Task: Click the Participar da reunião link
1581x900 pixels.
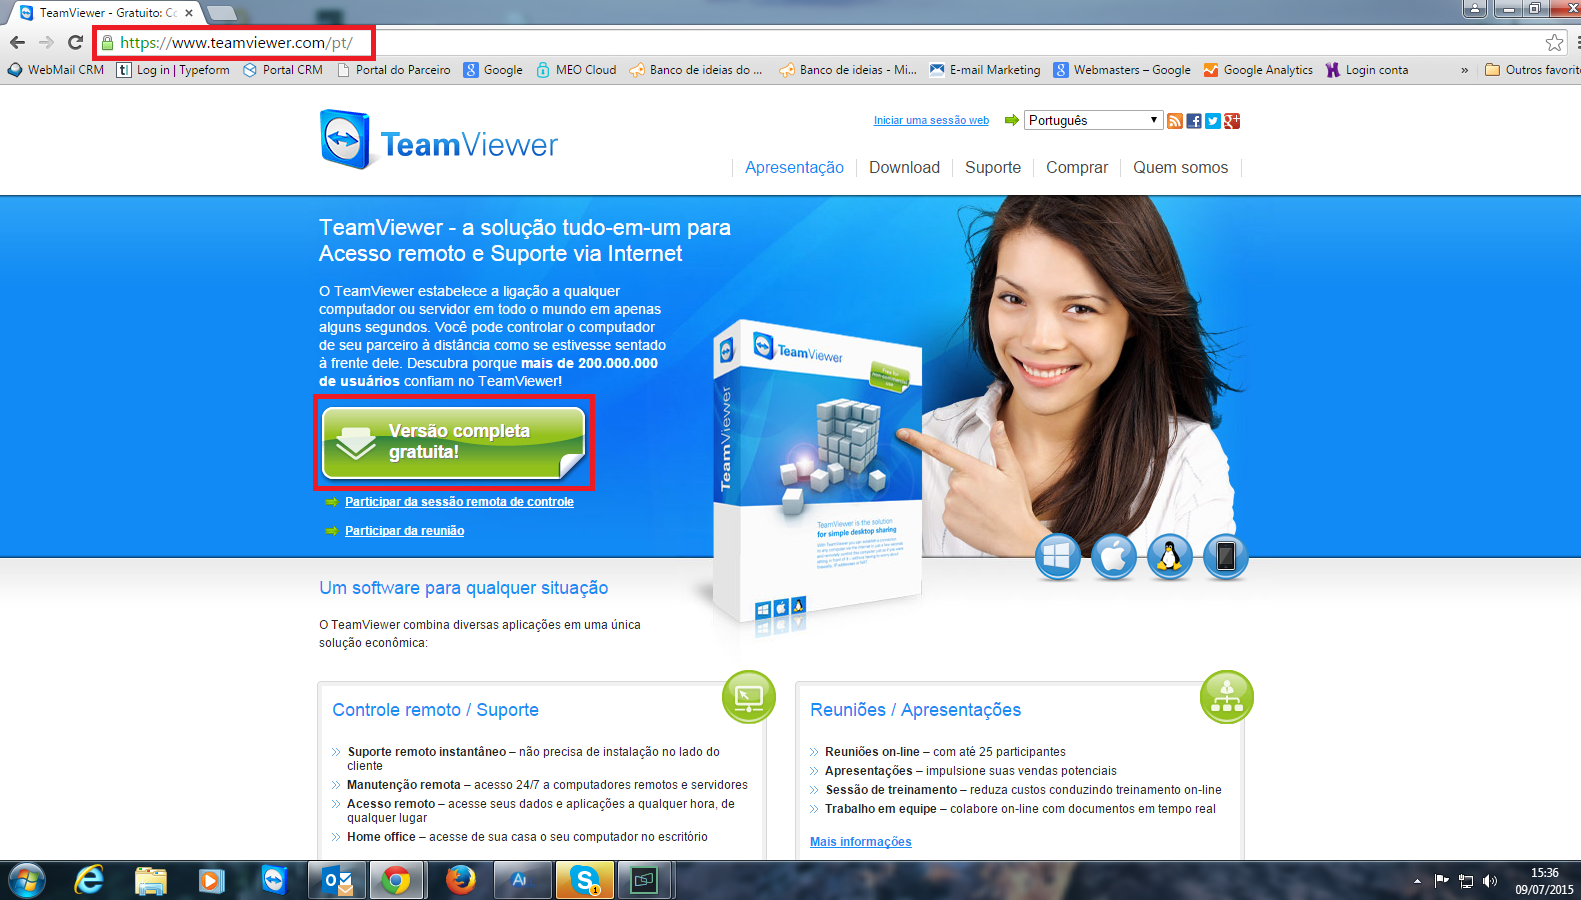Action: 404,531
